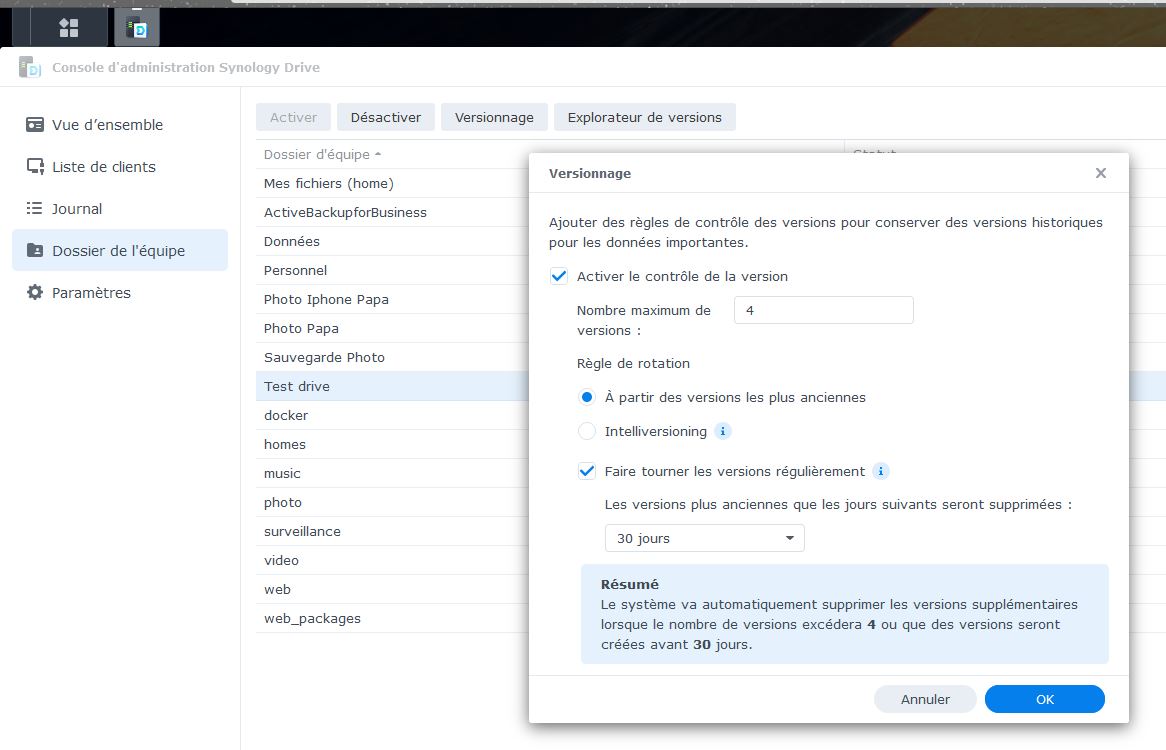
Task: Open Dossier de l'équipe section
Action: pos(120,250)
